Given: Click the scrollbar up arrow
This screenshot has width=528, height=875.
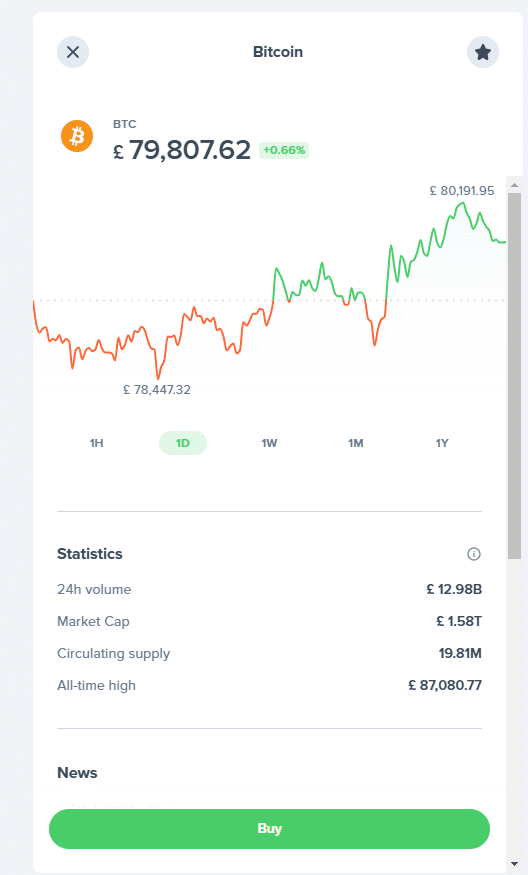Looking at the screenshot, I should click(x=515, y=185).
